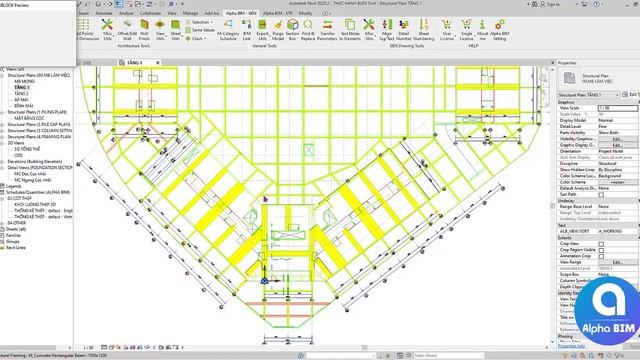Expand Structural Plans (2.PILE CAP PLAN) node

pos(2,124)
